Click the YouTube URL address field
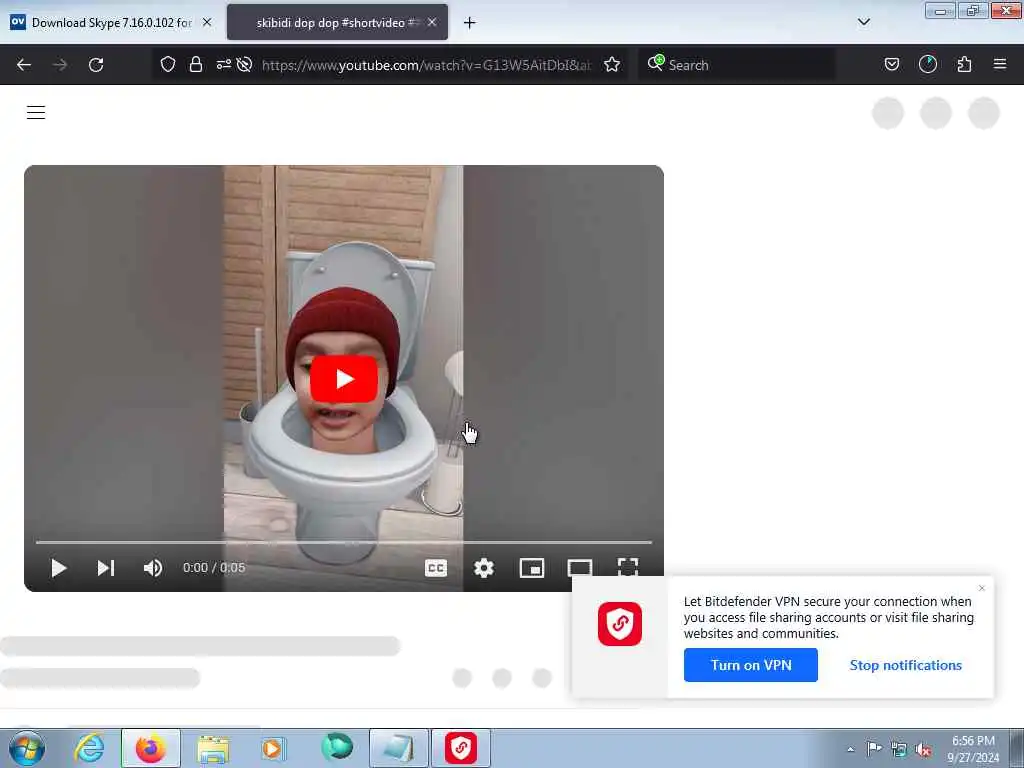This screenshot has height=768, width=1024. 426,65
